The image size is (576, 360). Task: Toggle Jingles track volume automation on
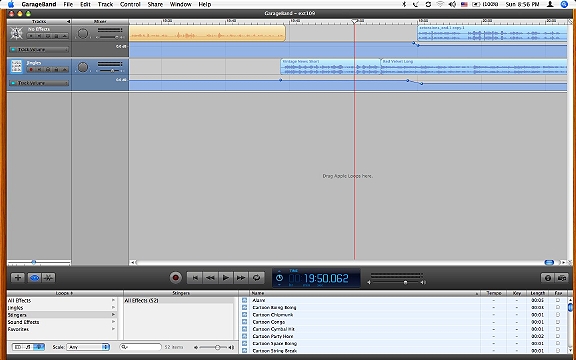[13, 83]
